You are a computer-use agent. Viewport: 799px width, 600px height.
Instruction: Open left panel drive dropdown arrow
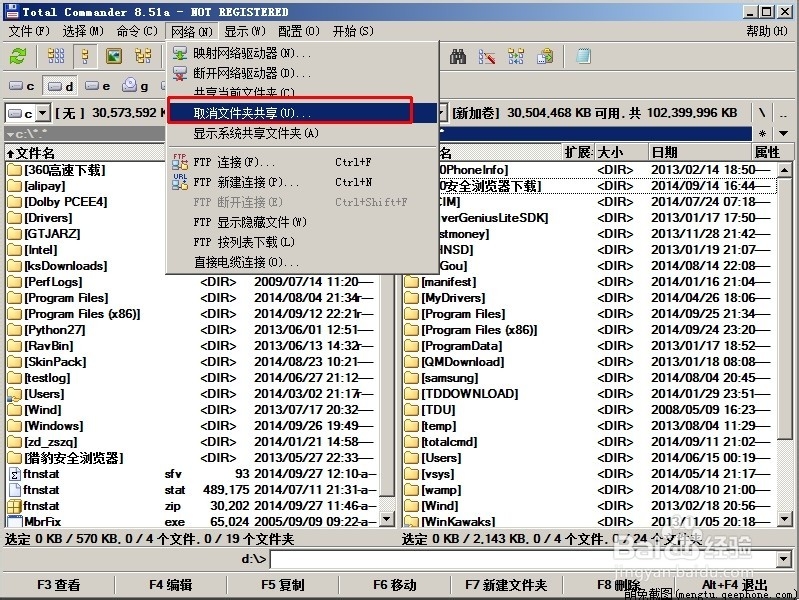click(43, 113)
